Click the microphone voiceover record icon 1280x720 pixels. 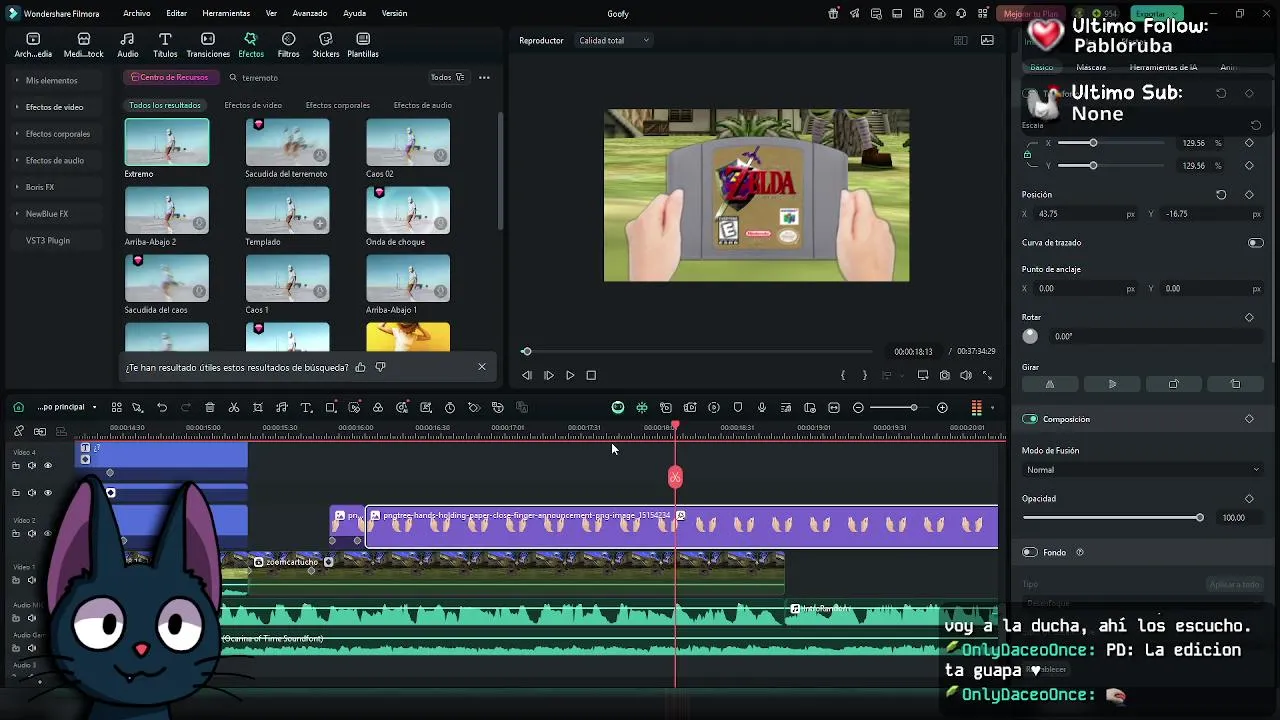[762, 408]
